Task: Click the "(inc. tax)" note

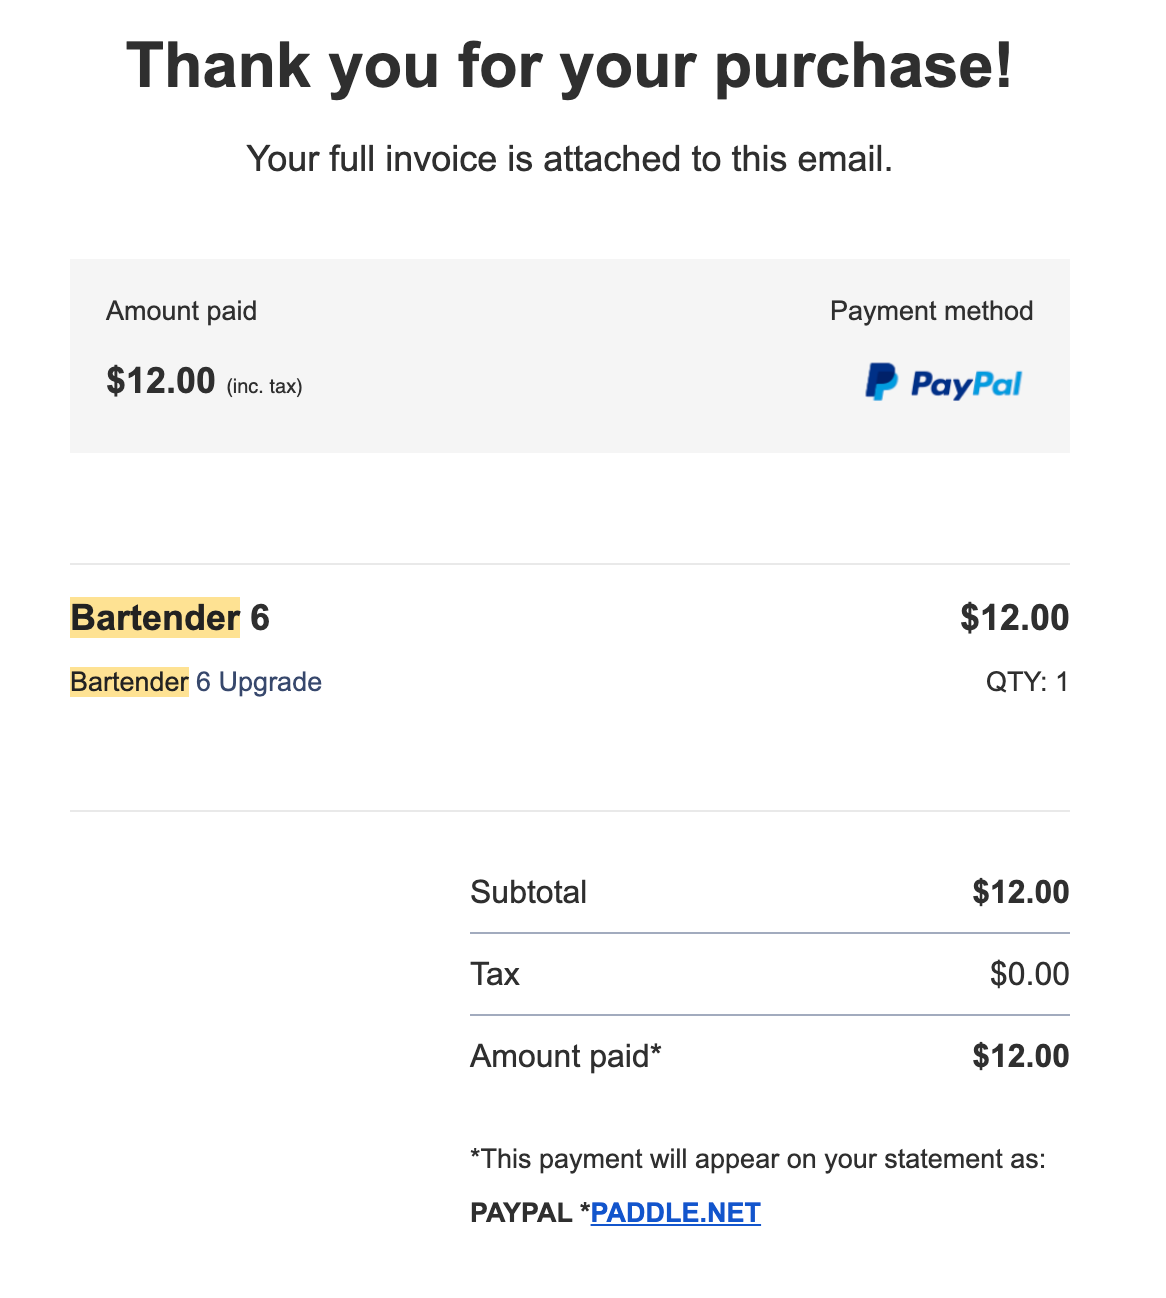Action: [x=264, y=386]
